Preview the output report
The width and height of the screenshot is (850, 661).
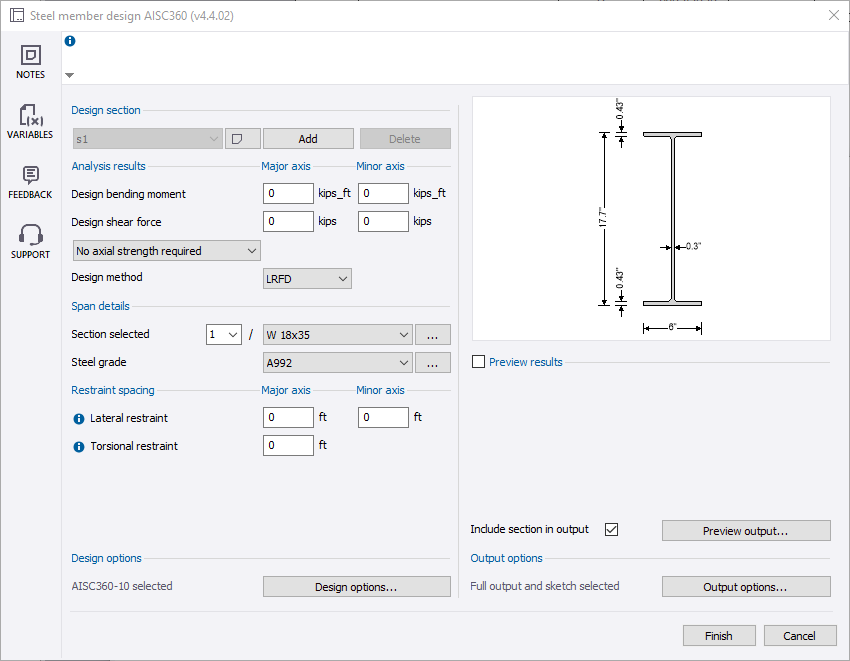click(745, 530)
